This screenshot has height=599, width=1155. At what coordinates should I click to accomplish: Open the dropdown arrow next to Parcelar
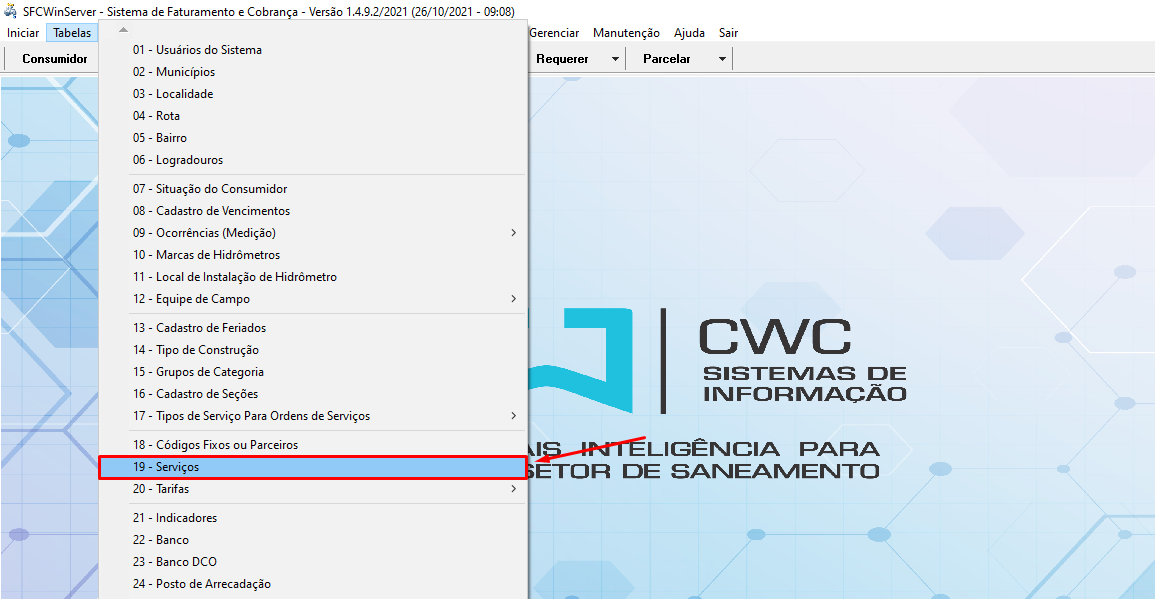click(x=722, y=59)
